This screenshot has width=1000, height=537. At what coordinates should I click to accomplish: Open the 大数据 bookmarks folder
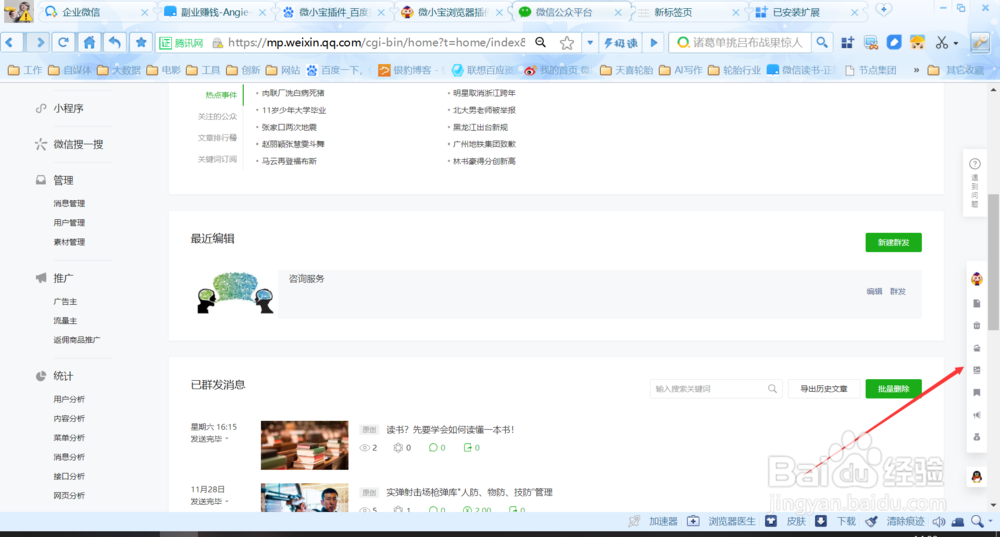pyautogui.click(x=119, y=70)
